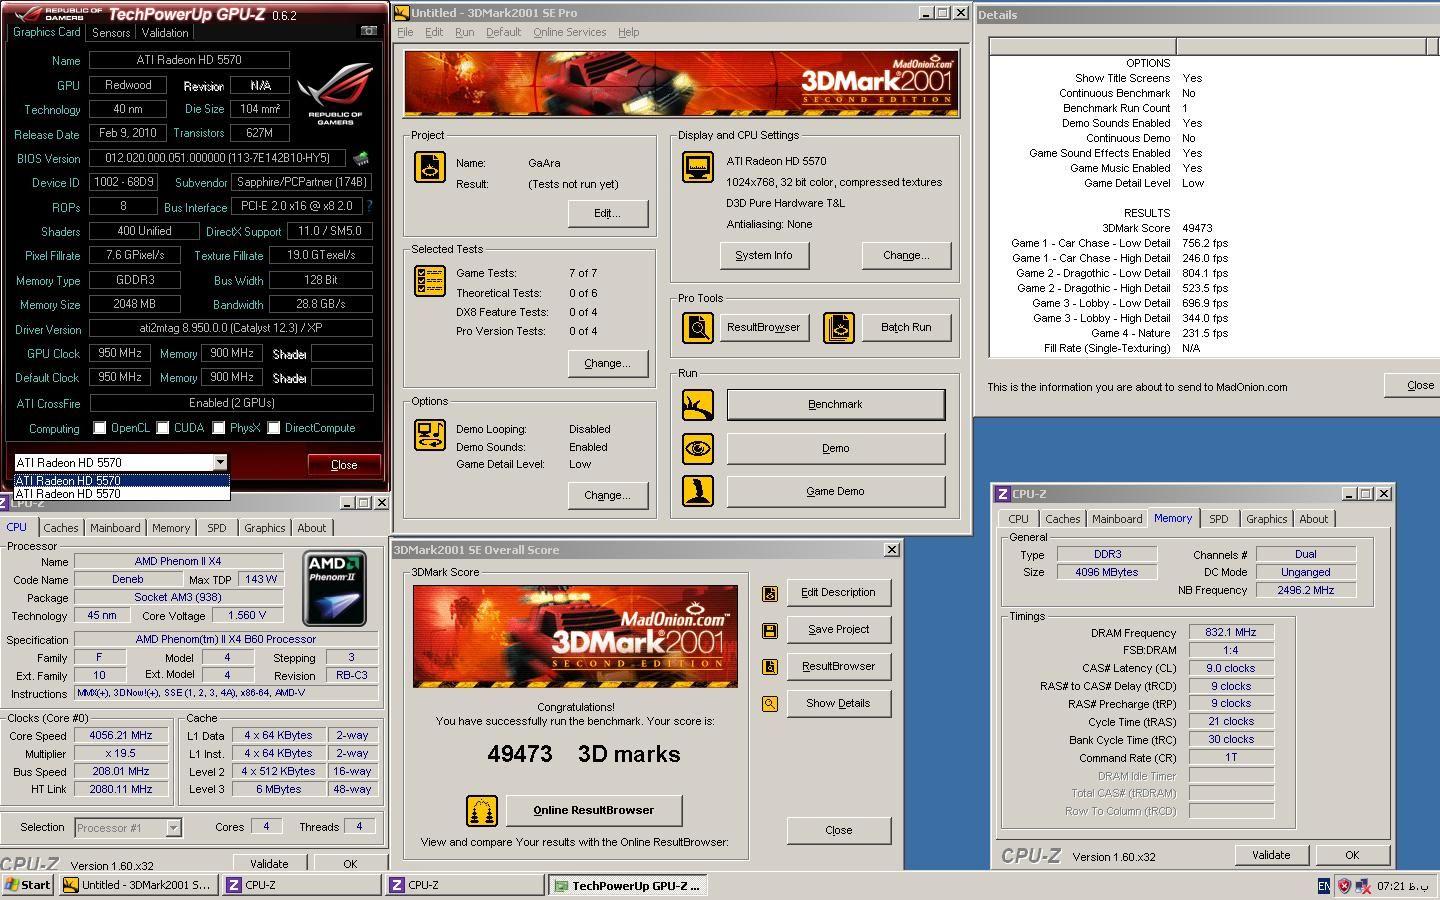Viewport: 1440px width, 900px height.
Task: Click the GPU Name field ATI Radeon HD 5570
Action: click(x=189, y=60)
